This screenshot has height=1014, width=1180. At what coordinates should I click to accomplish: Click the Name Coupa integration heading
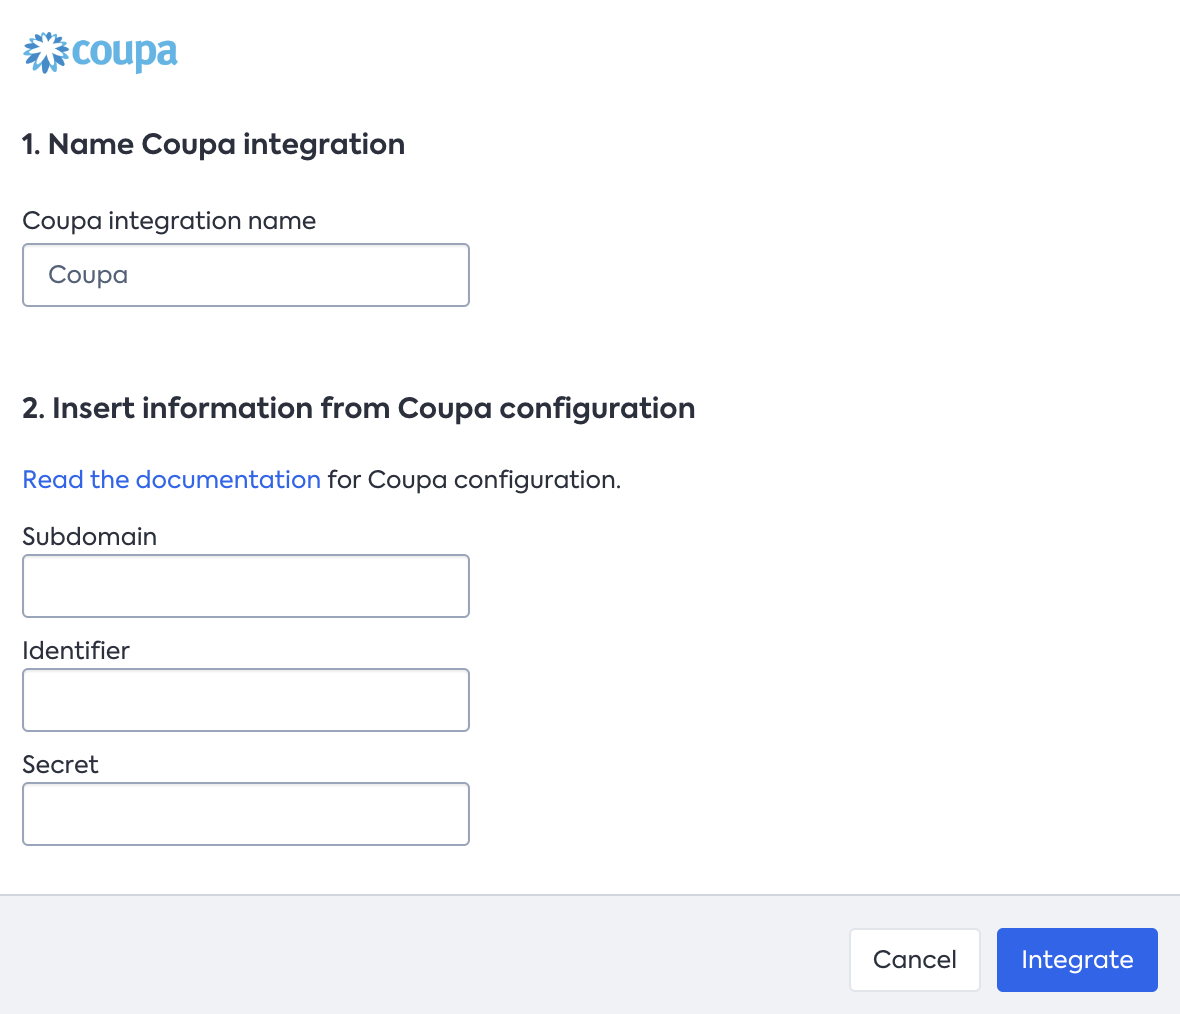(214, 145)
